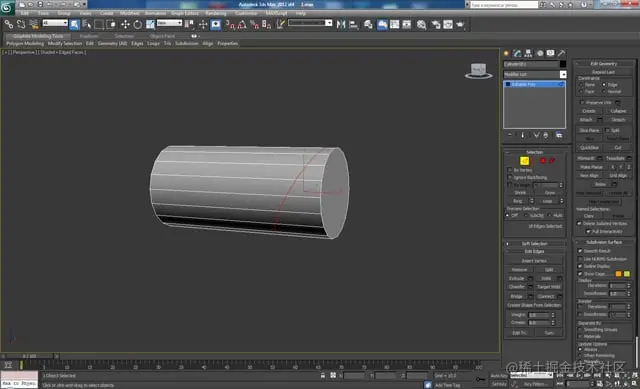The height and width of the screenshot is (389, 640).
Task: Select the Unlink Selection tool
Action: click(x=21, y=25)
